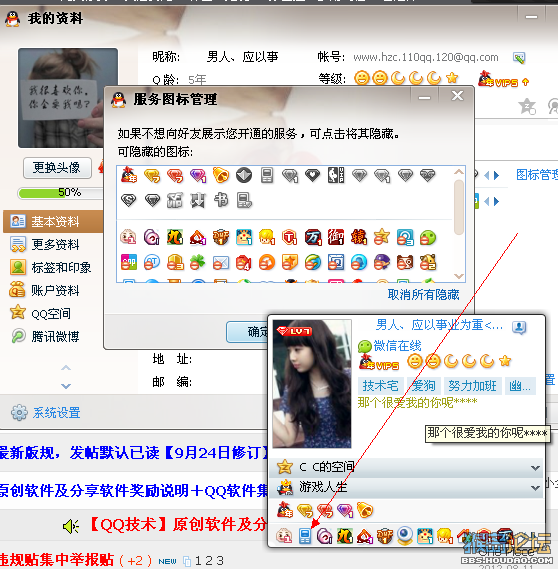Click the dialog icon list scroll-down arrow

459,276
